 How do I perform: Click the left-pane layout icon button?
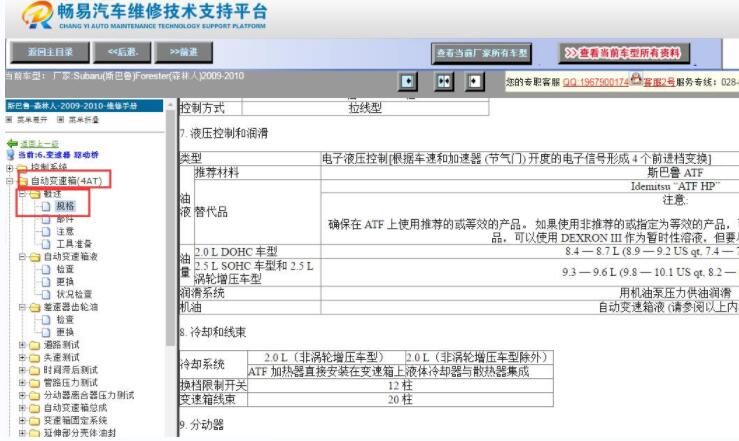coord(408,82)
